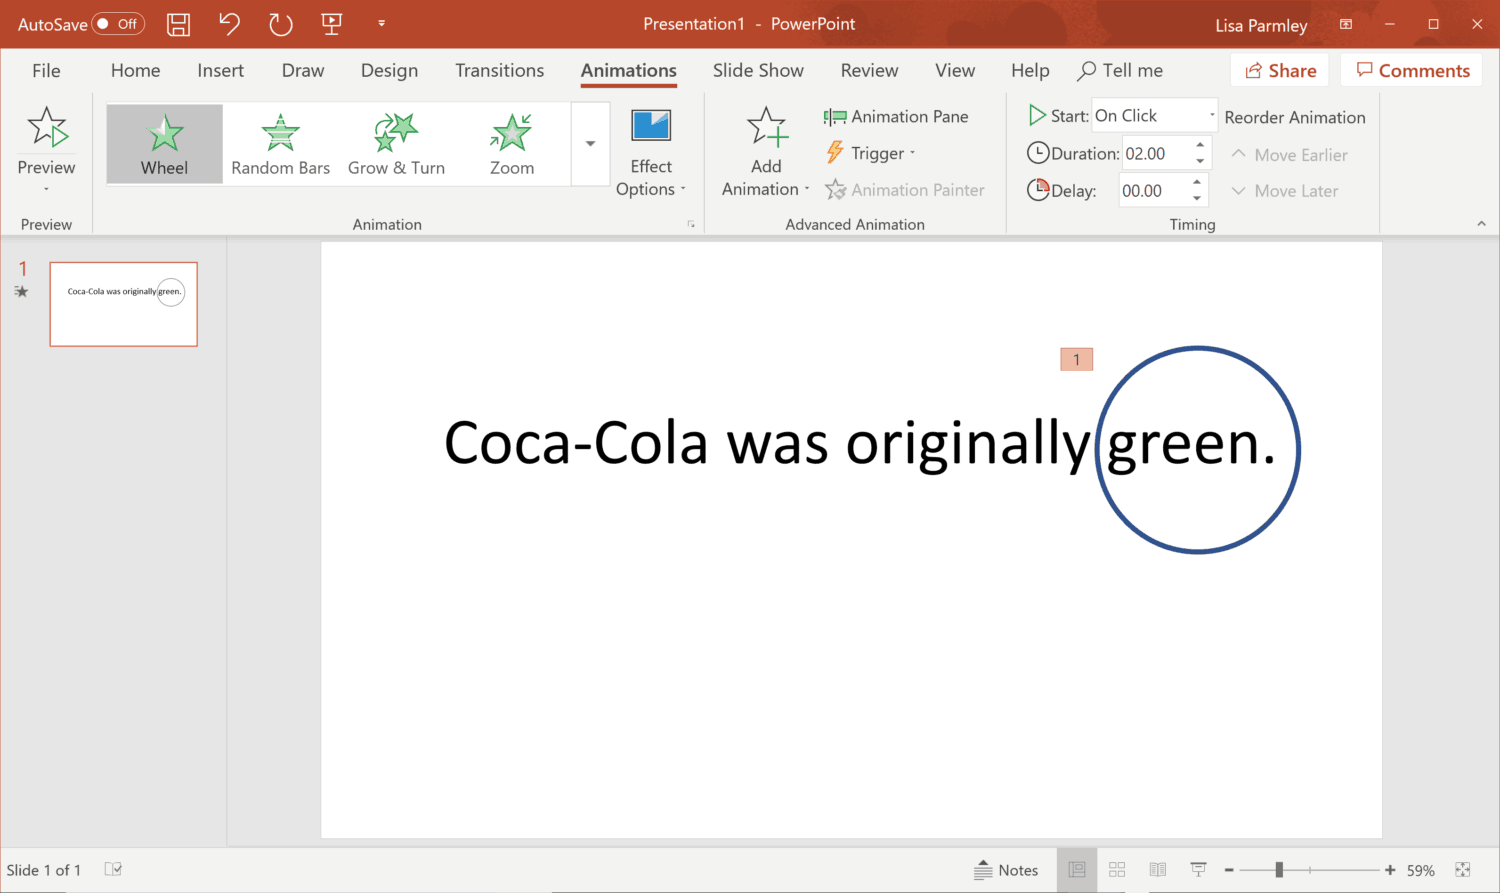
Task: Expand the animation gallery More arrow
Action: (590, 144)
